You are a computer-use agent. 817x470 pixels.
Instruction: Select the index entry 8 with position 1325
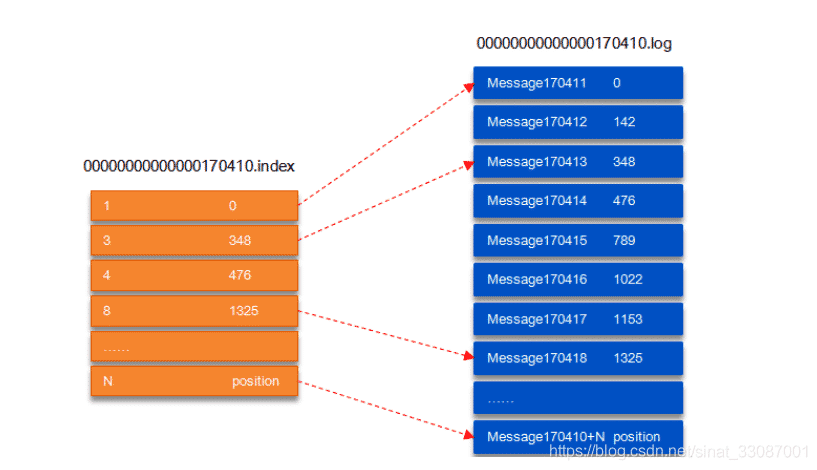pos(194,311)
